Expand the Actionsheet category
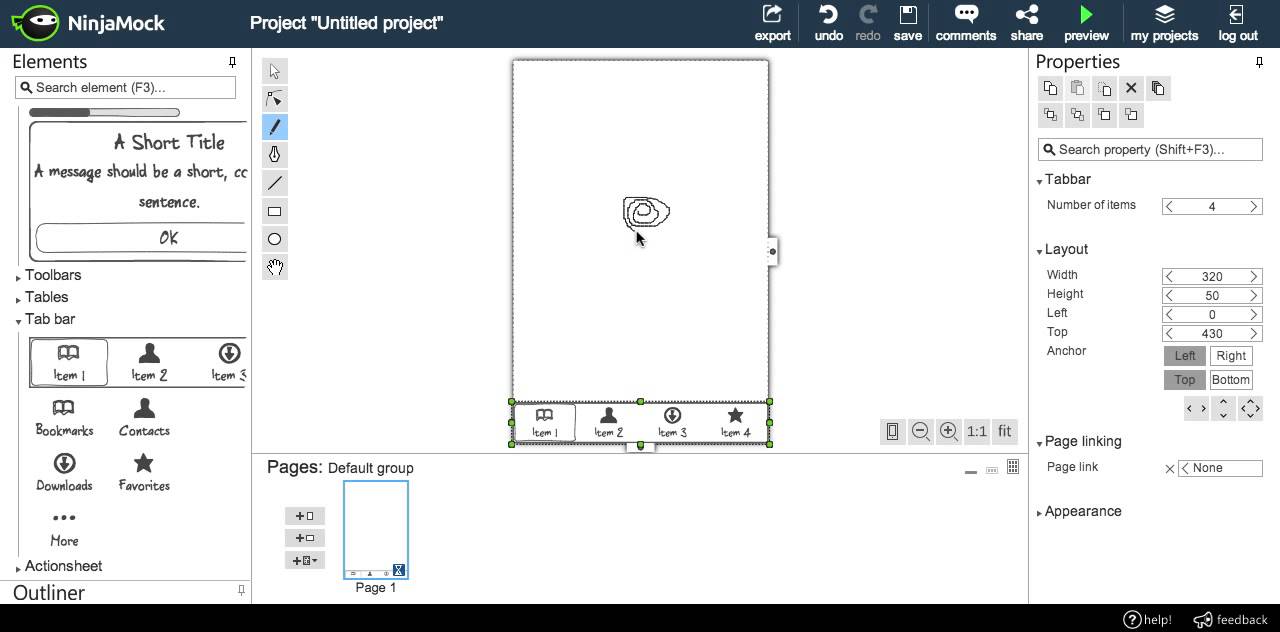Screen dimensions: 1280x632 click(x=63, y=566)
